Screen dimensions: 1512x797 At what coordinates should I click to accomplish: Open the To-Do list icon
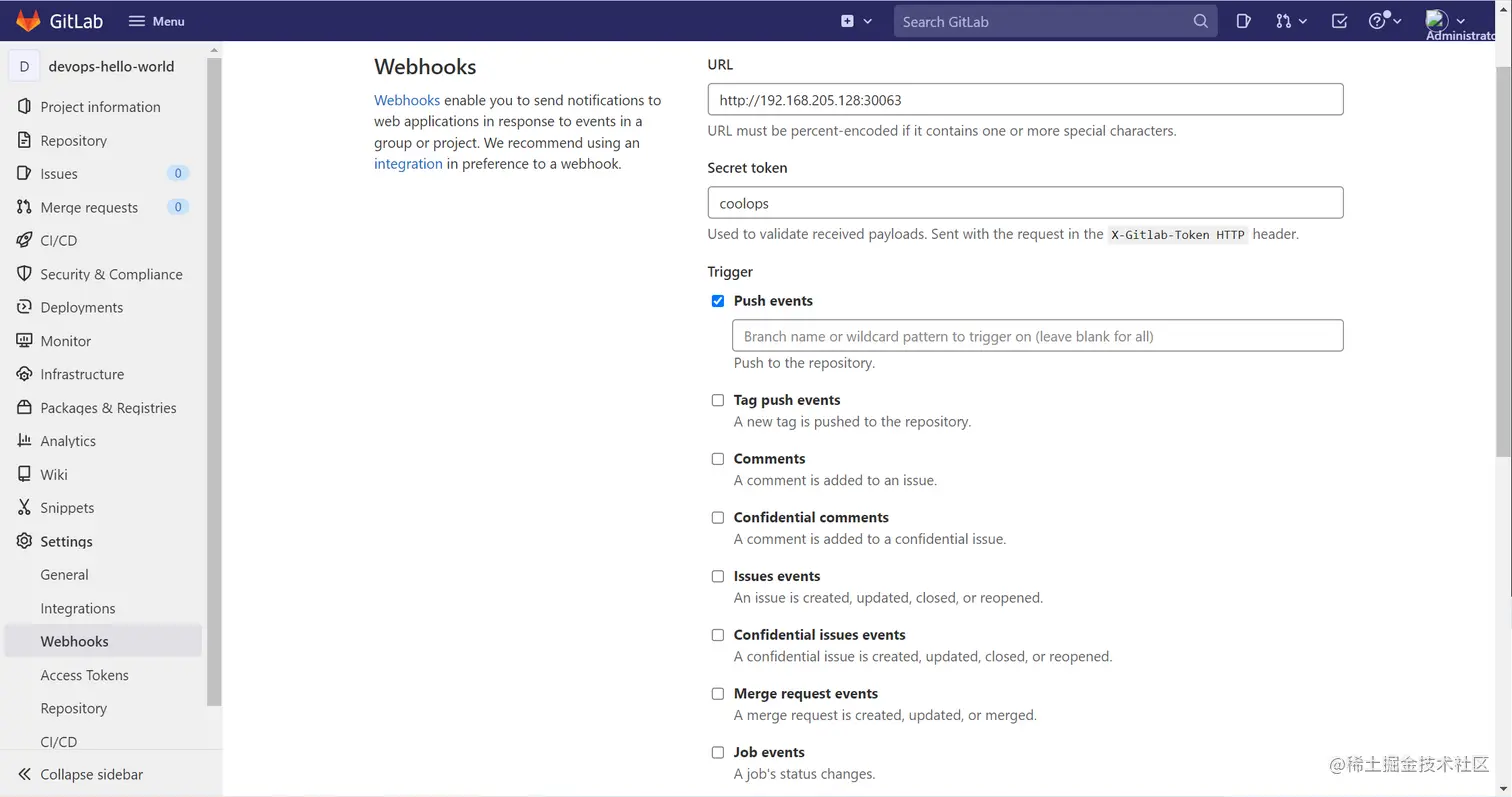tap(1340, 21)
